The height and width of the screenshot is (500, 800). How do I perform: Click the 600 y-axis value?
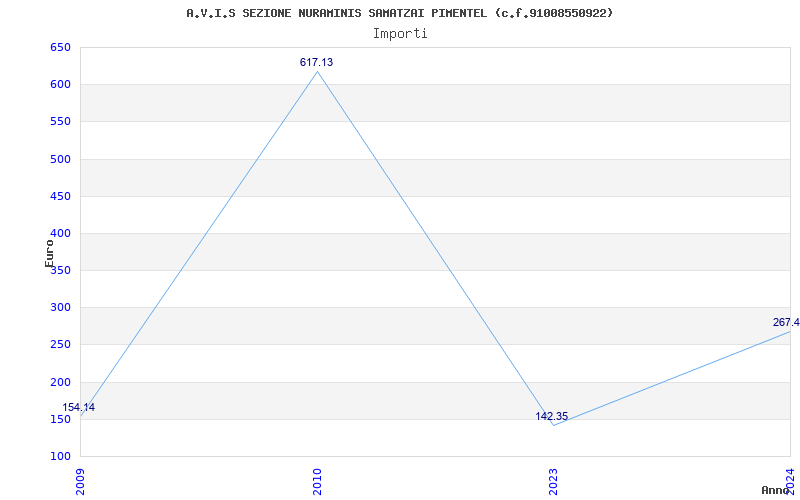coord(60,85)
